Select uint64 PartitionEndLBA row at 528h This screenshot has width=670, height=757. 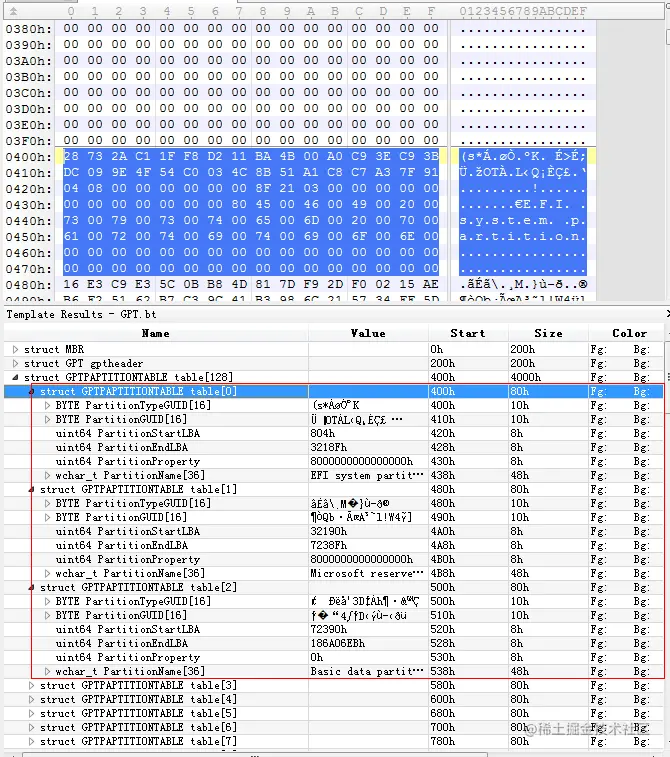(x=334, y=643)
